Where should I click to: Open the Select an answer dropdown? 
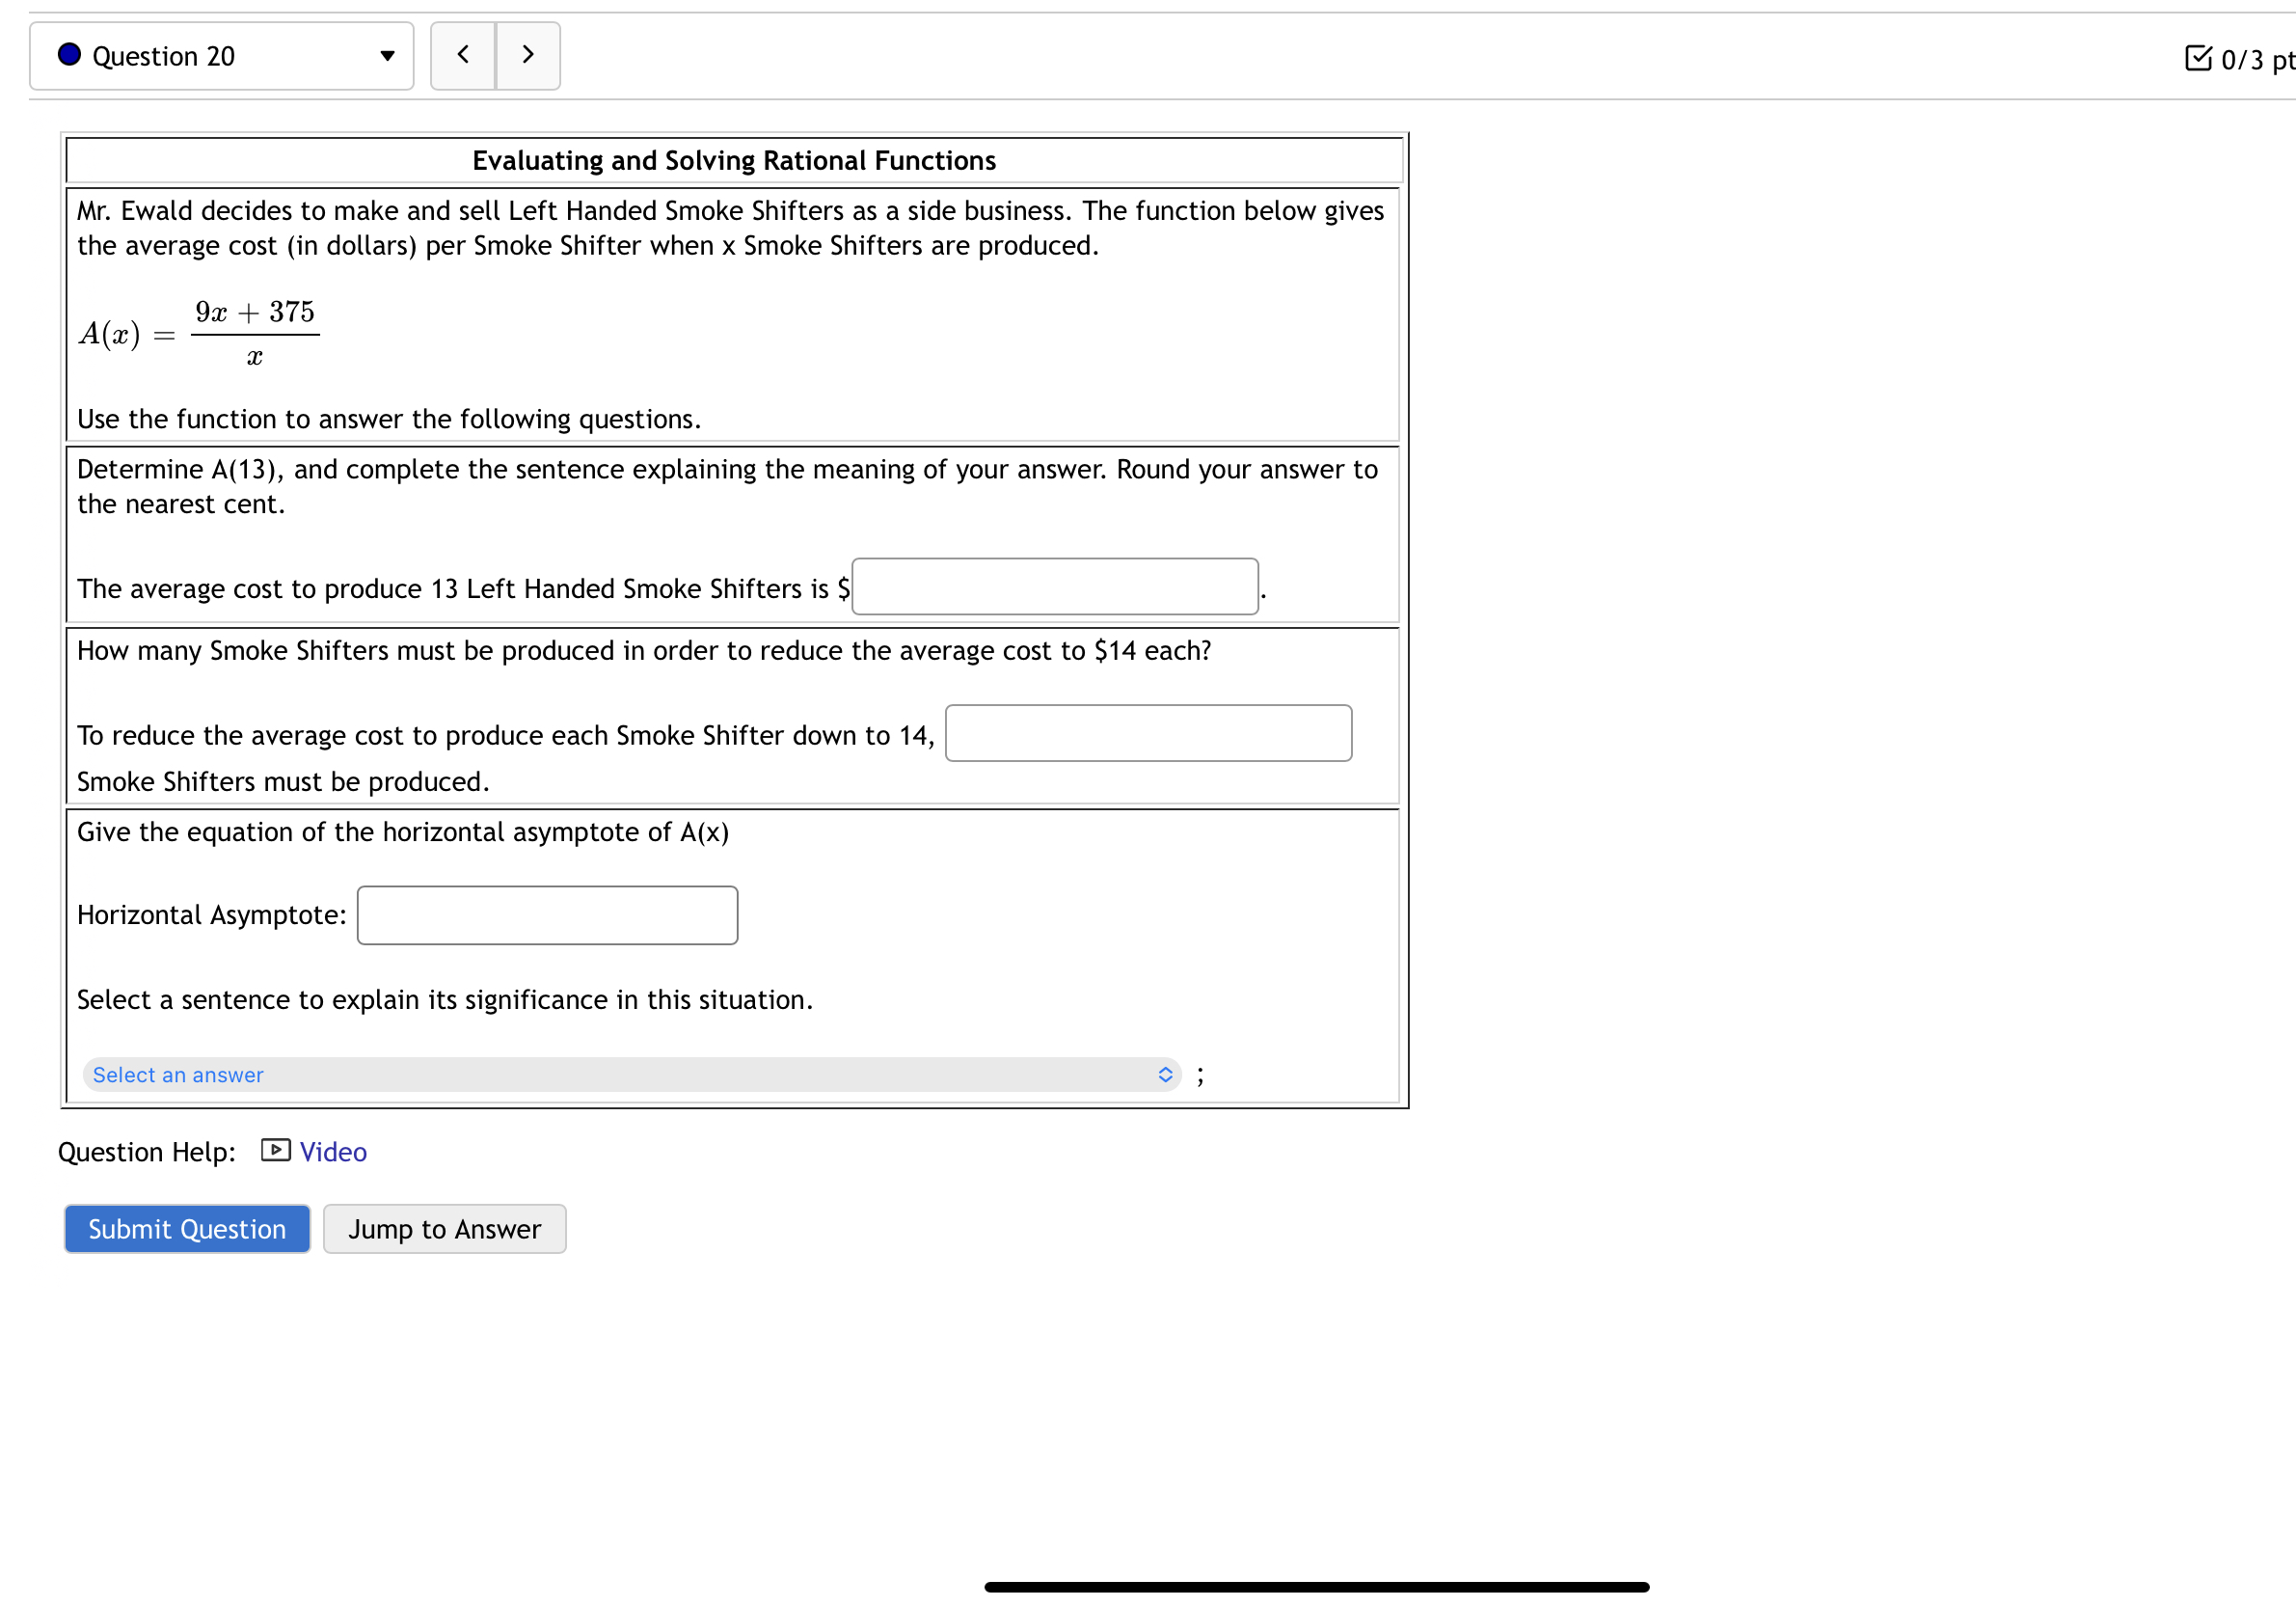click(630, 1074)
